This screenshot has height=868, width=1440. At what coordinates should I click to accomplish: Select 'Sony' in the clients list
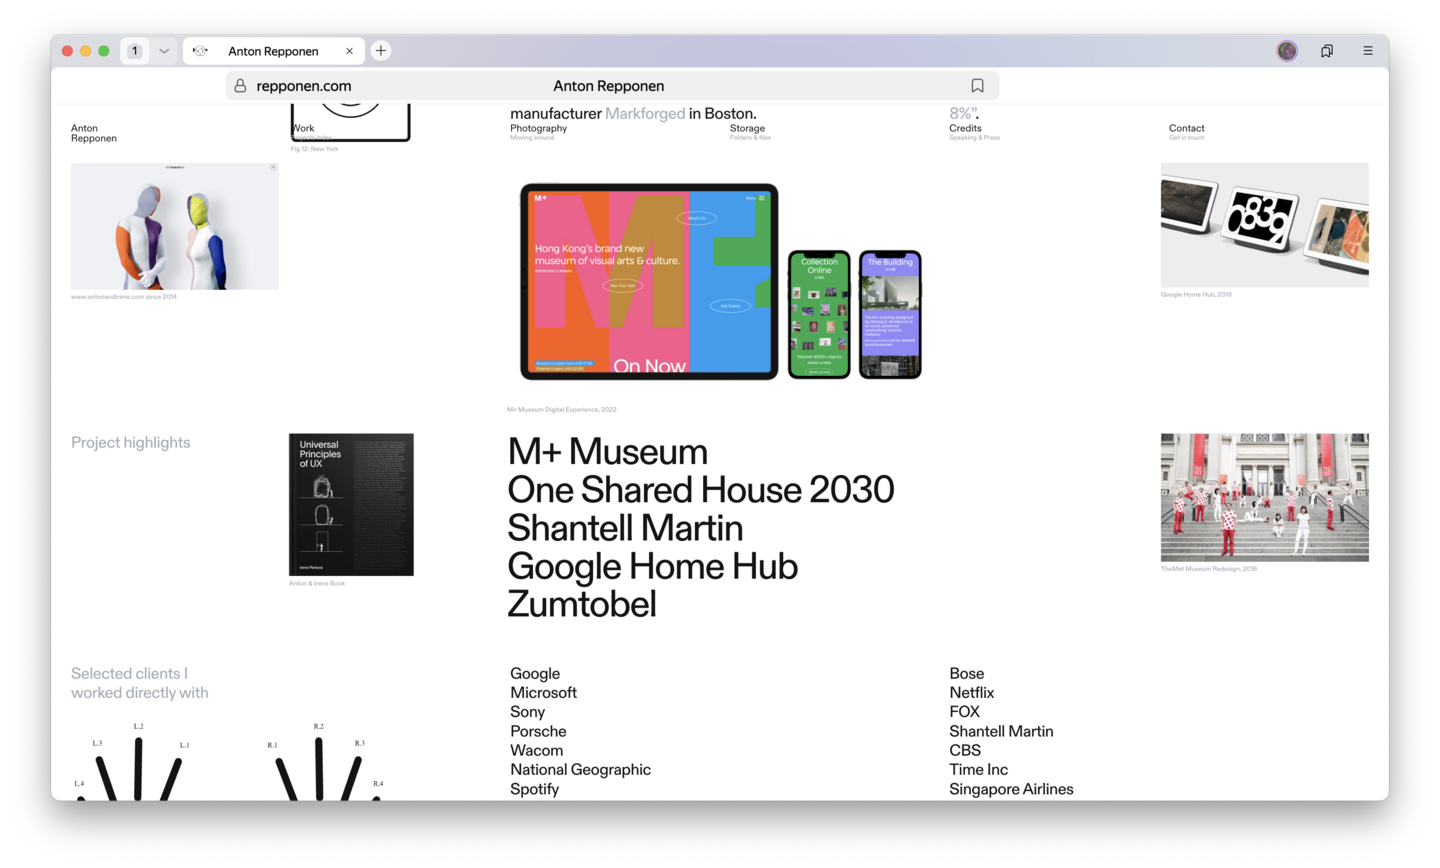tap(527, 712)
